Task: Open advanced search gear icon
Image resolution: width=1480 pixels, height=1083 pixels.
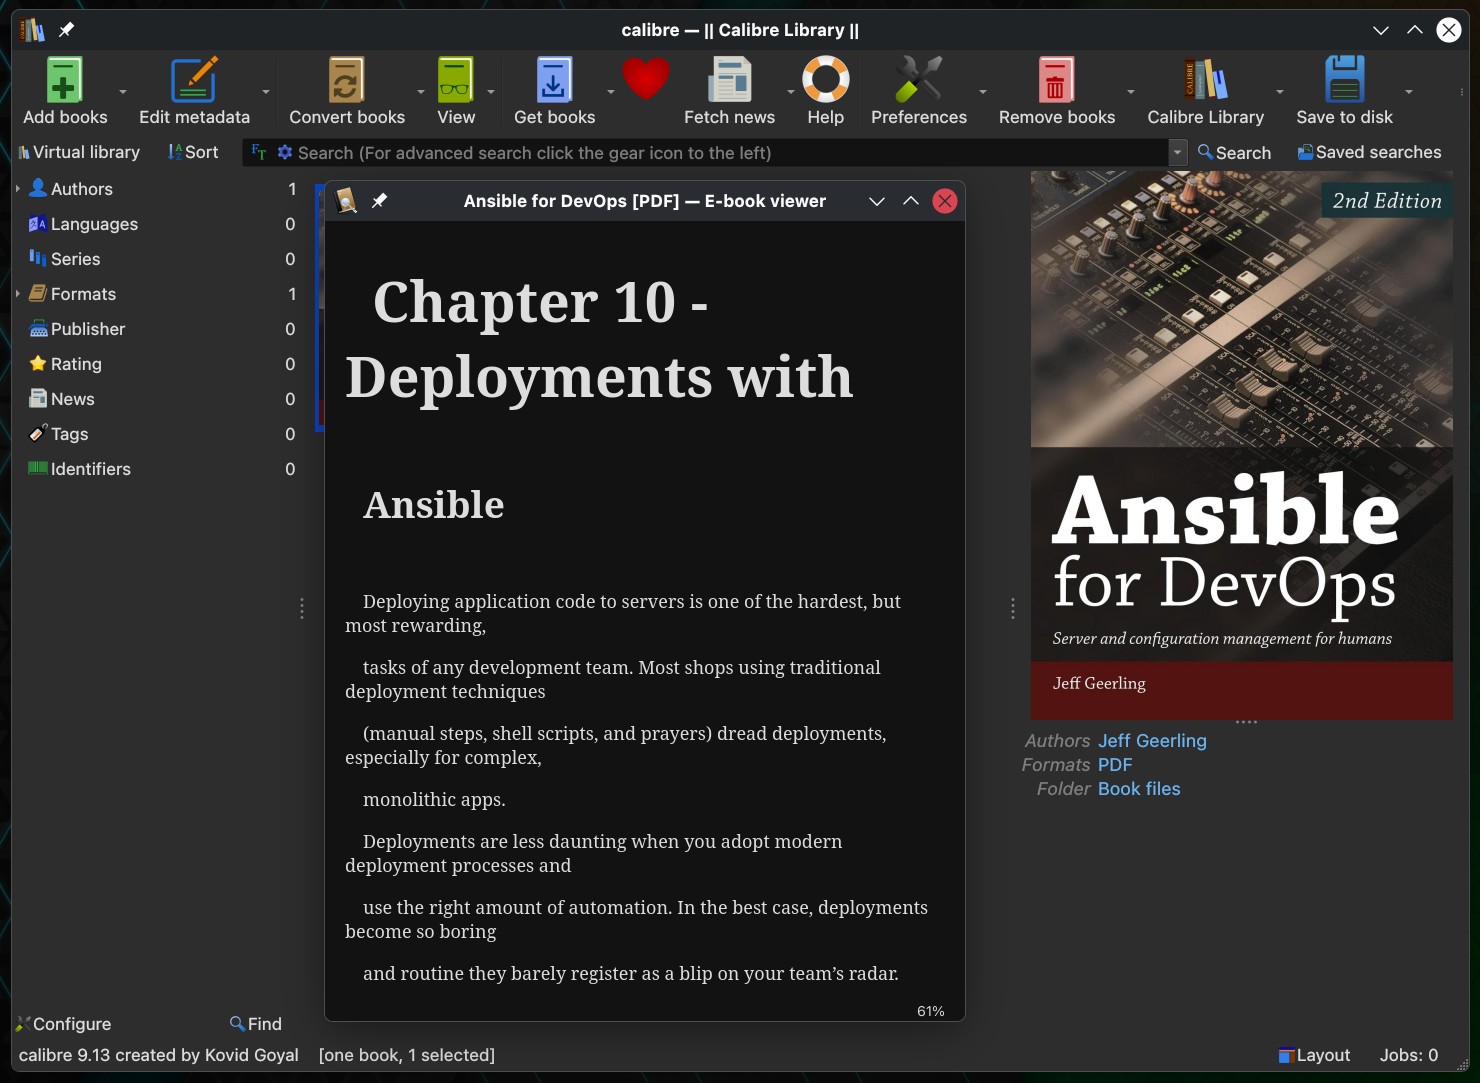Action: coord(285,152)
